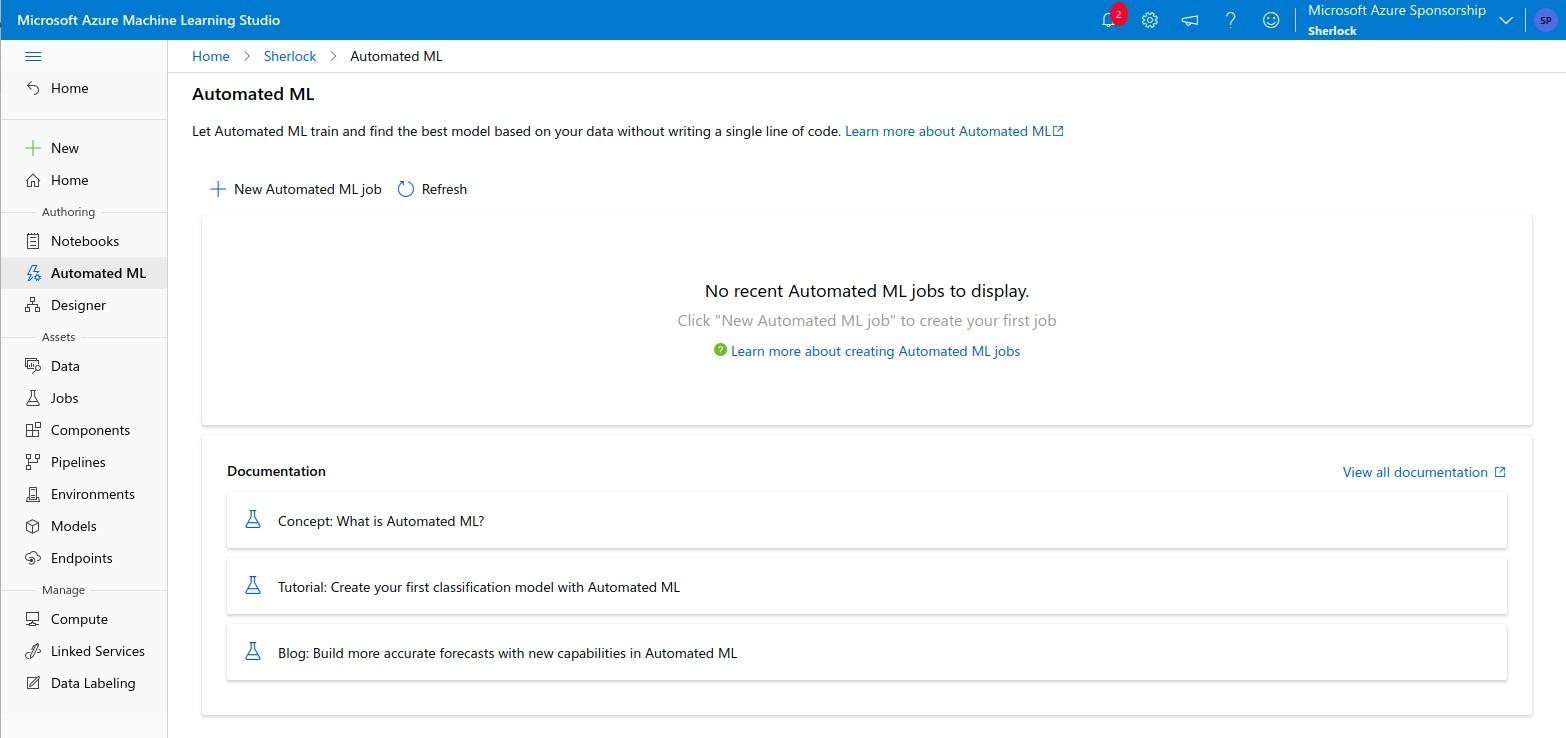
Task: Start a New Automated ML job
Action: [x=295, y=189]
